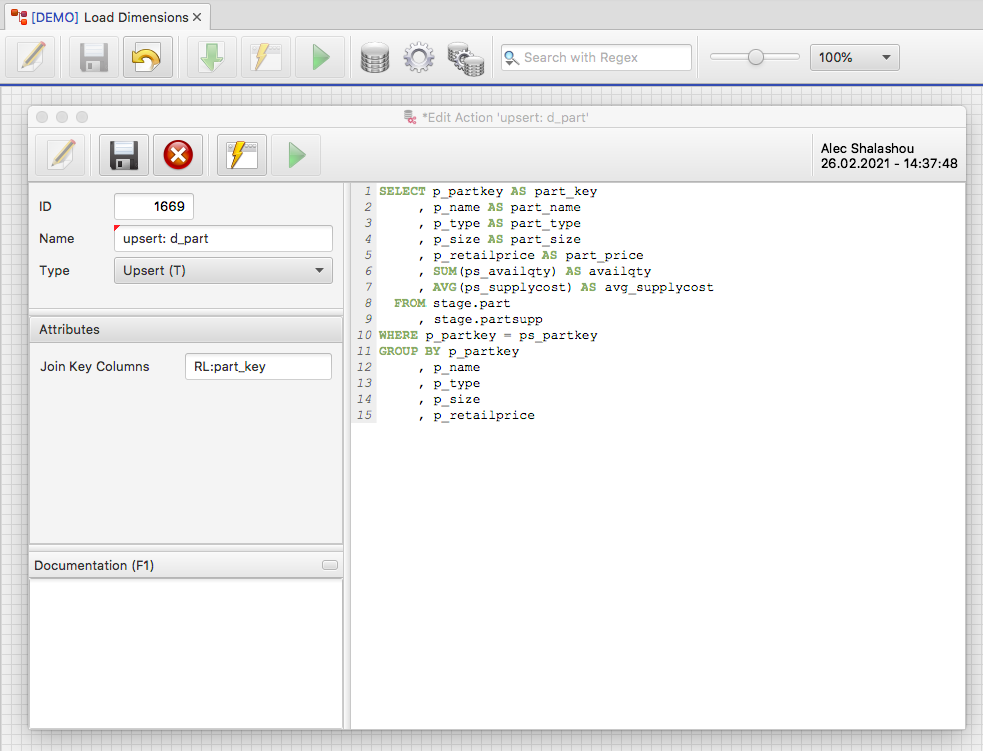Image resolution: width=983 pixels, height=751 pixels.
Task: Click the lightning bolt icon in Edit Action toolbar
Action: click(x=242, y=155)
